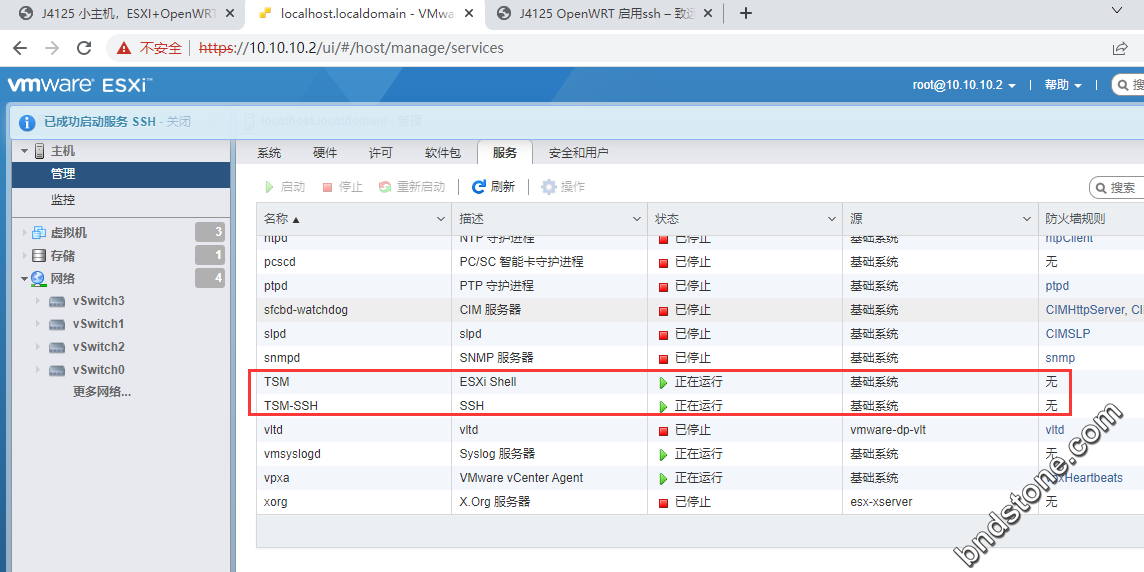Switch to the Hardware (硬件) tab
The image size is (1144, 572).
tap(325, 153)
